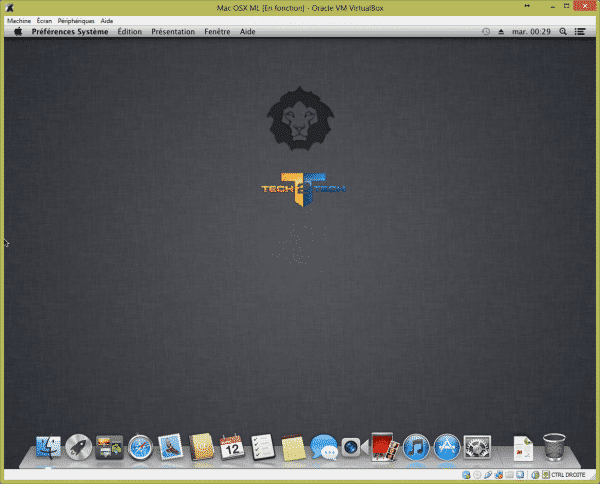This screenshot has width=600, height=484.
Task: Launch Launchpad rocket icon in dock
Action: [78, 447]
